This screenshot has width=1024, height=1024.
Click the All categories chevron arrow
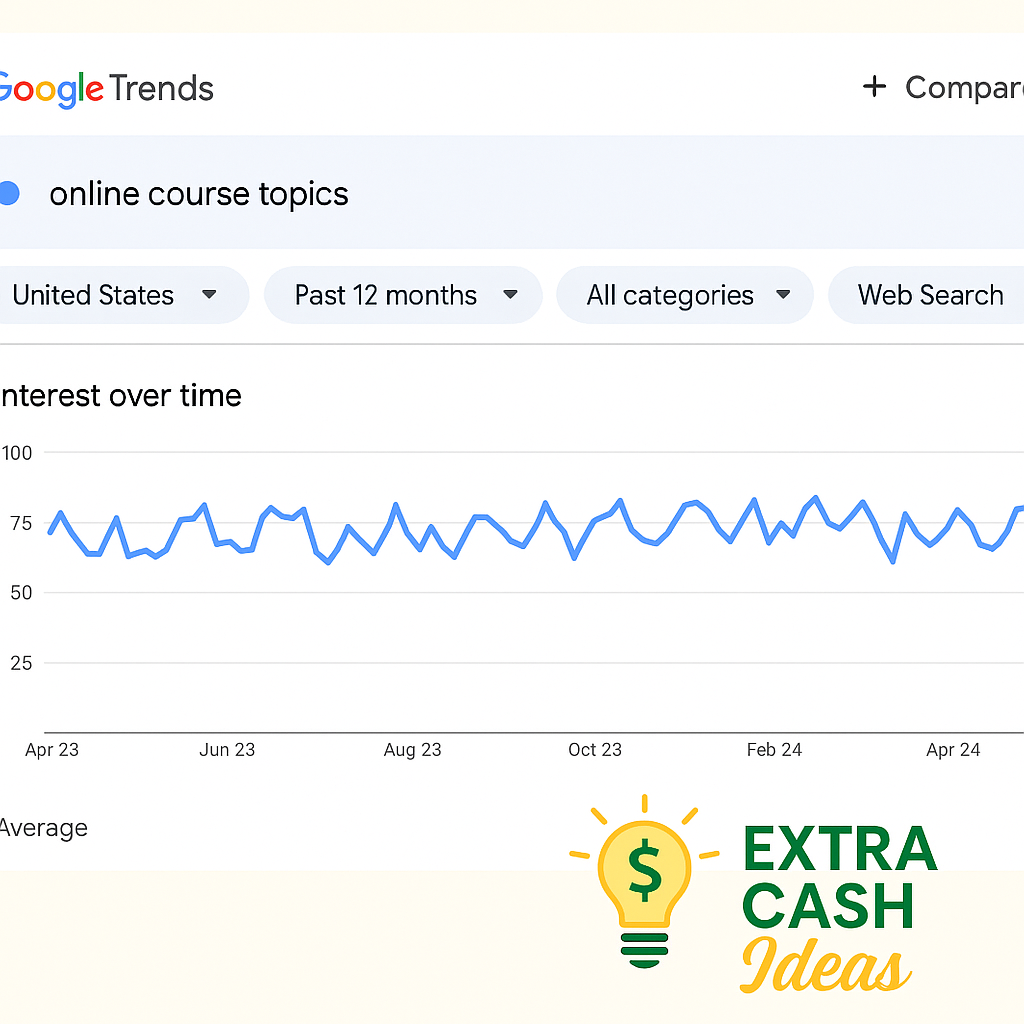(783, 295)
